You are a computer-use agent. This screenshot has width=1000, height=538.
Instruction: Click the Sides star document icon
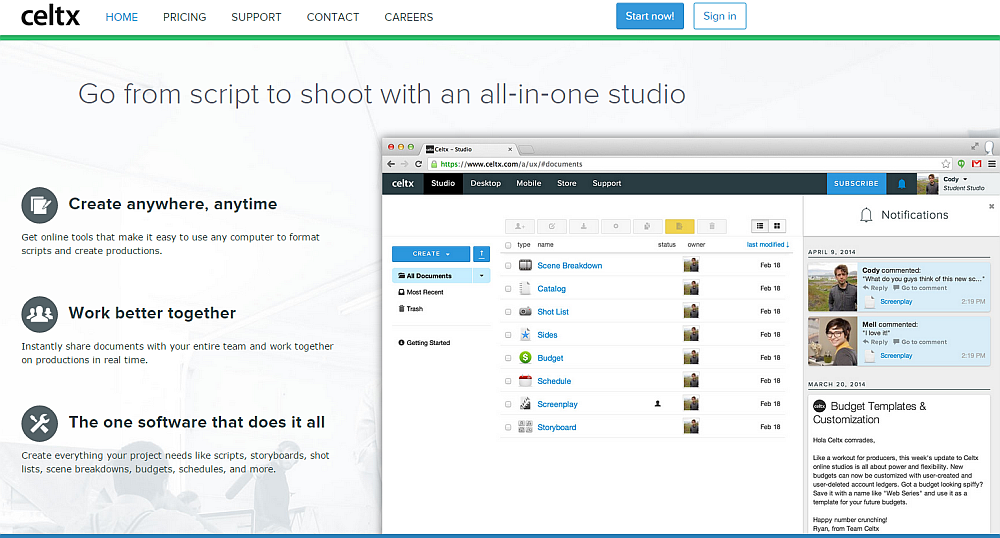point(526,335)
